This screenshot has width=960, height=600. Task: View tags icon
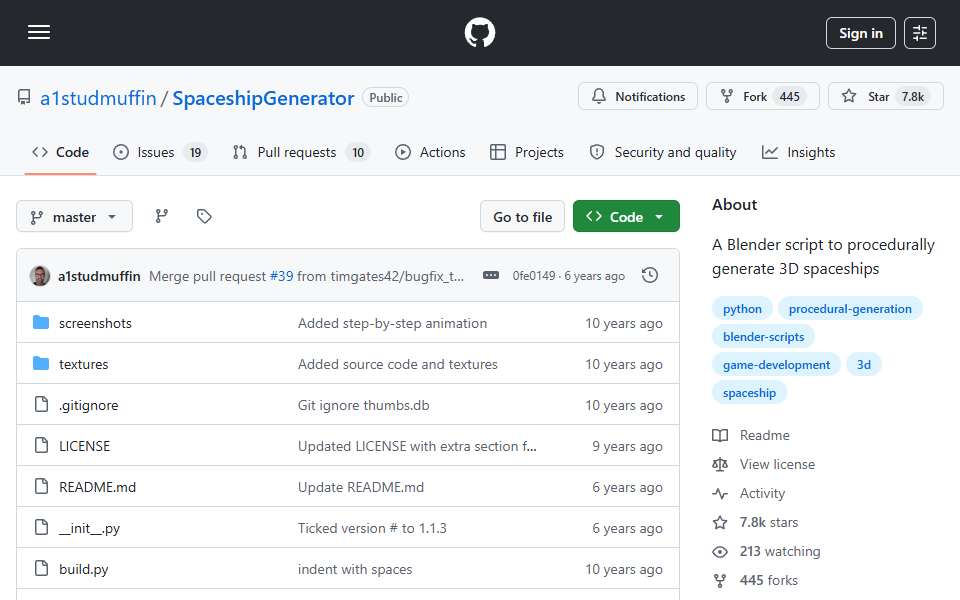coord(204,216)
